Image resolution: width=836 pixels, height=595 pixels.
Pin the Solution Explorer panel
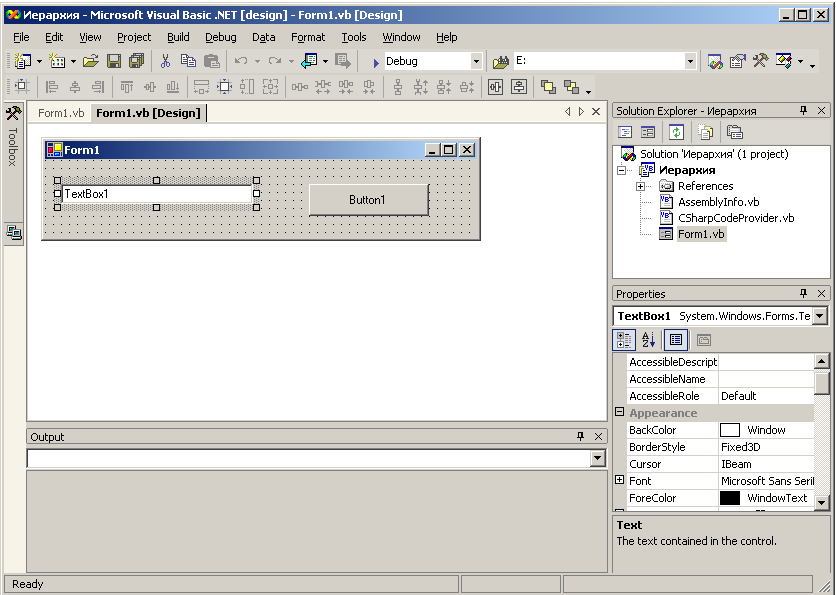click(803, 110)
